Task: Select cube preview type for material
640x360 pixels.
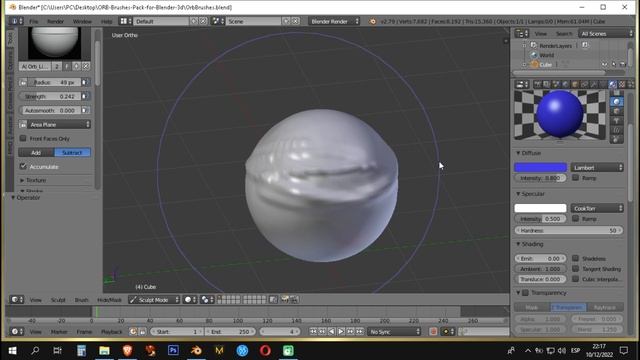Action: pyautogui.click(x=617, y=111)
